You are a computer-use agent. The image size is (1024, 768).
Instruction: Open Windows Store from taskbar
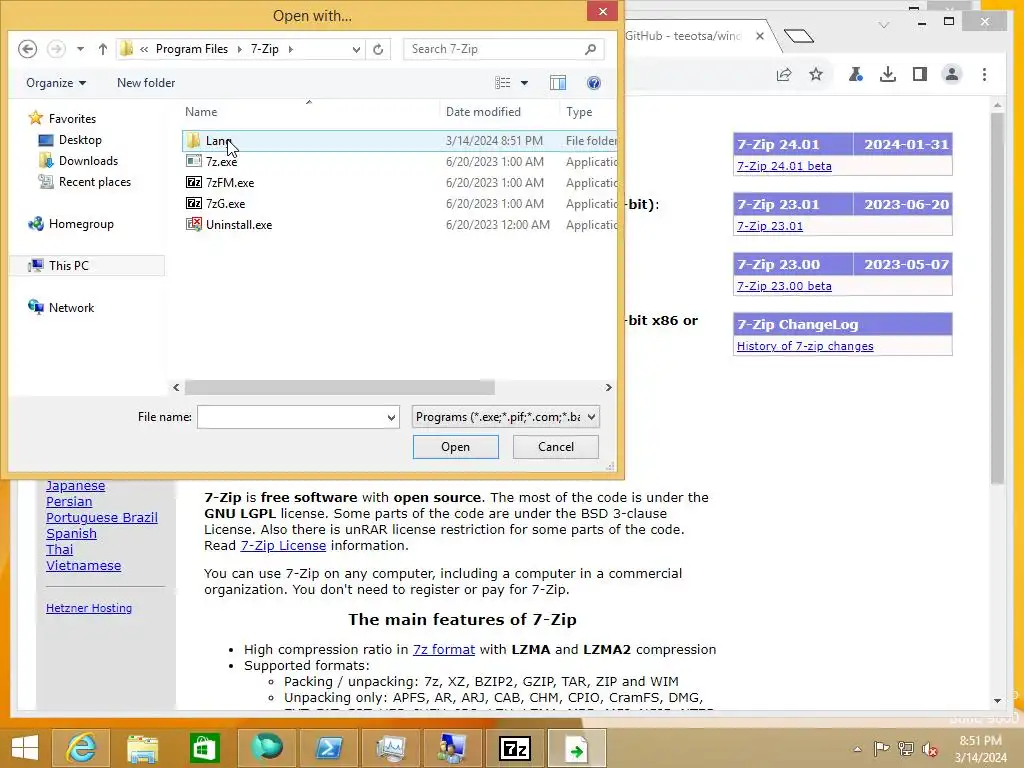[204, 748]
